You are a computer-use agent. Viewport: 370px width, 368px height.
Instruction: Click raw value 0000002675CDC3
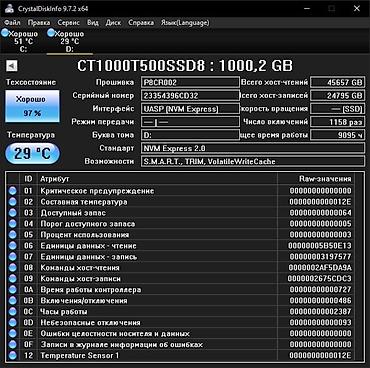tap(320, 279)
